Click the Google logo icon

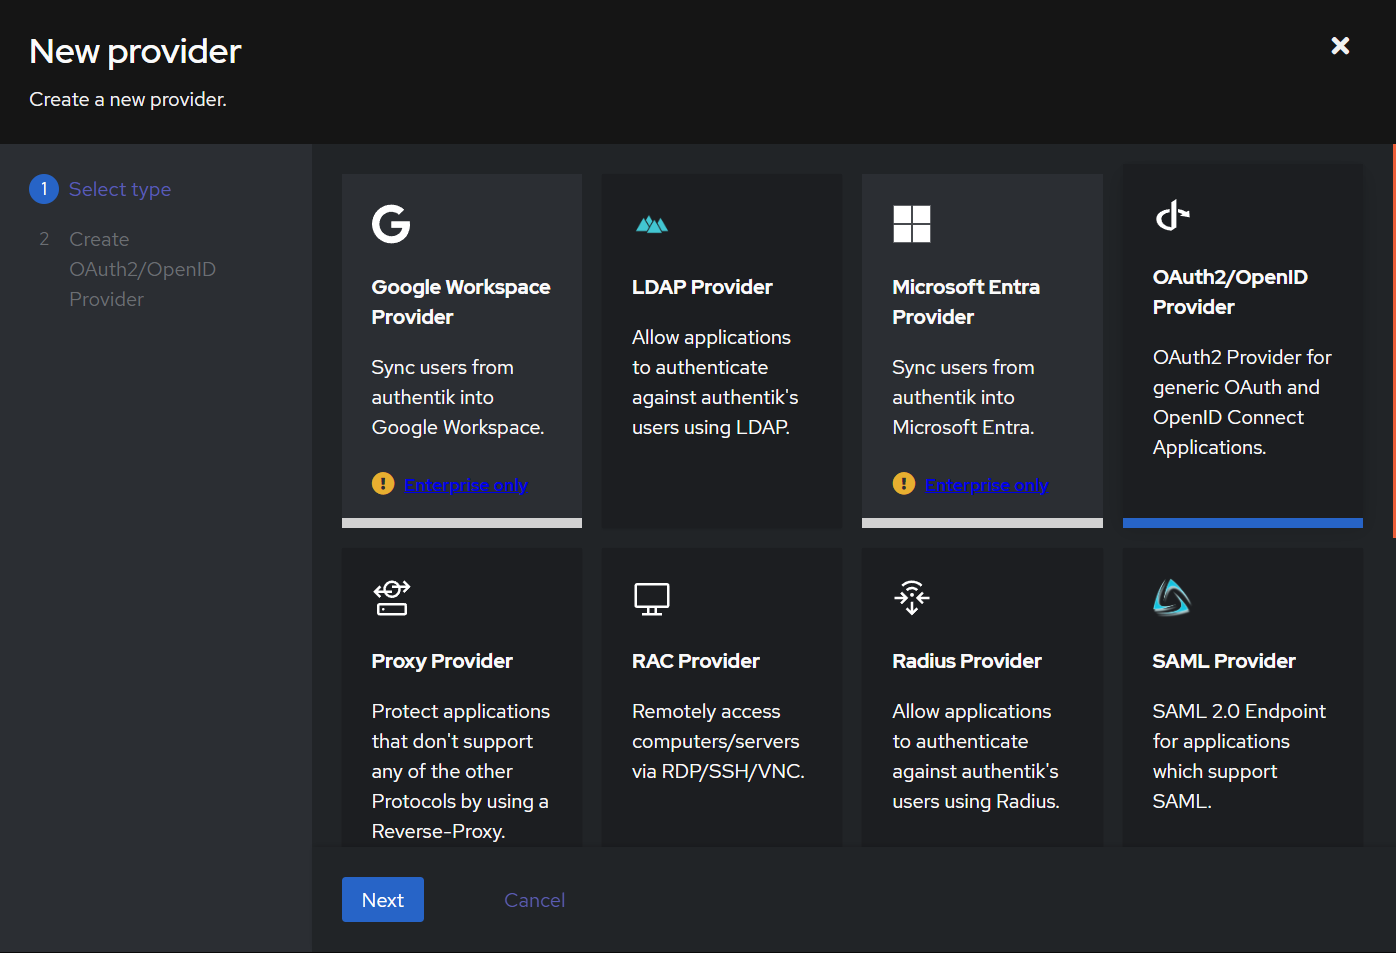[x=391, y=224]
